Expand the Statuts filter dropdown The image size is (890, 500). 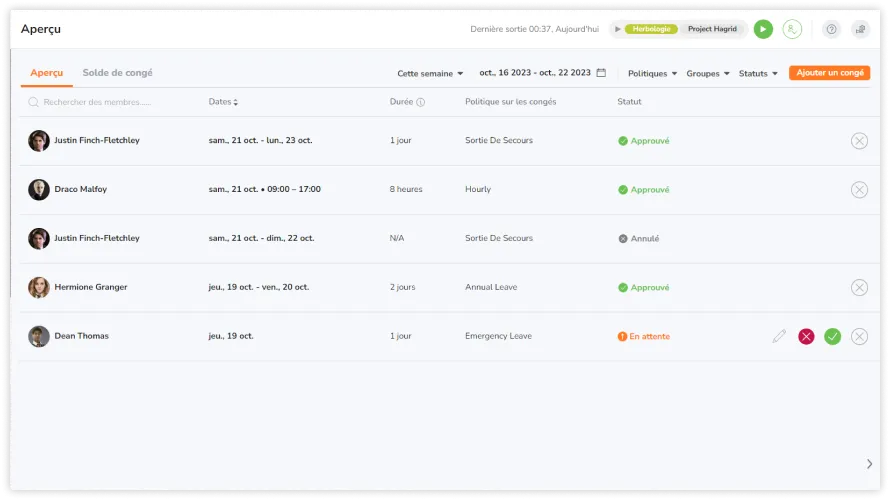tap(758, 73)
